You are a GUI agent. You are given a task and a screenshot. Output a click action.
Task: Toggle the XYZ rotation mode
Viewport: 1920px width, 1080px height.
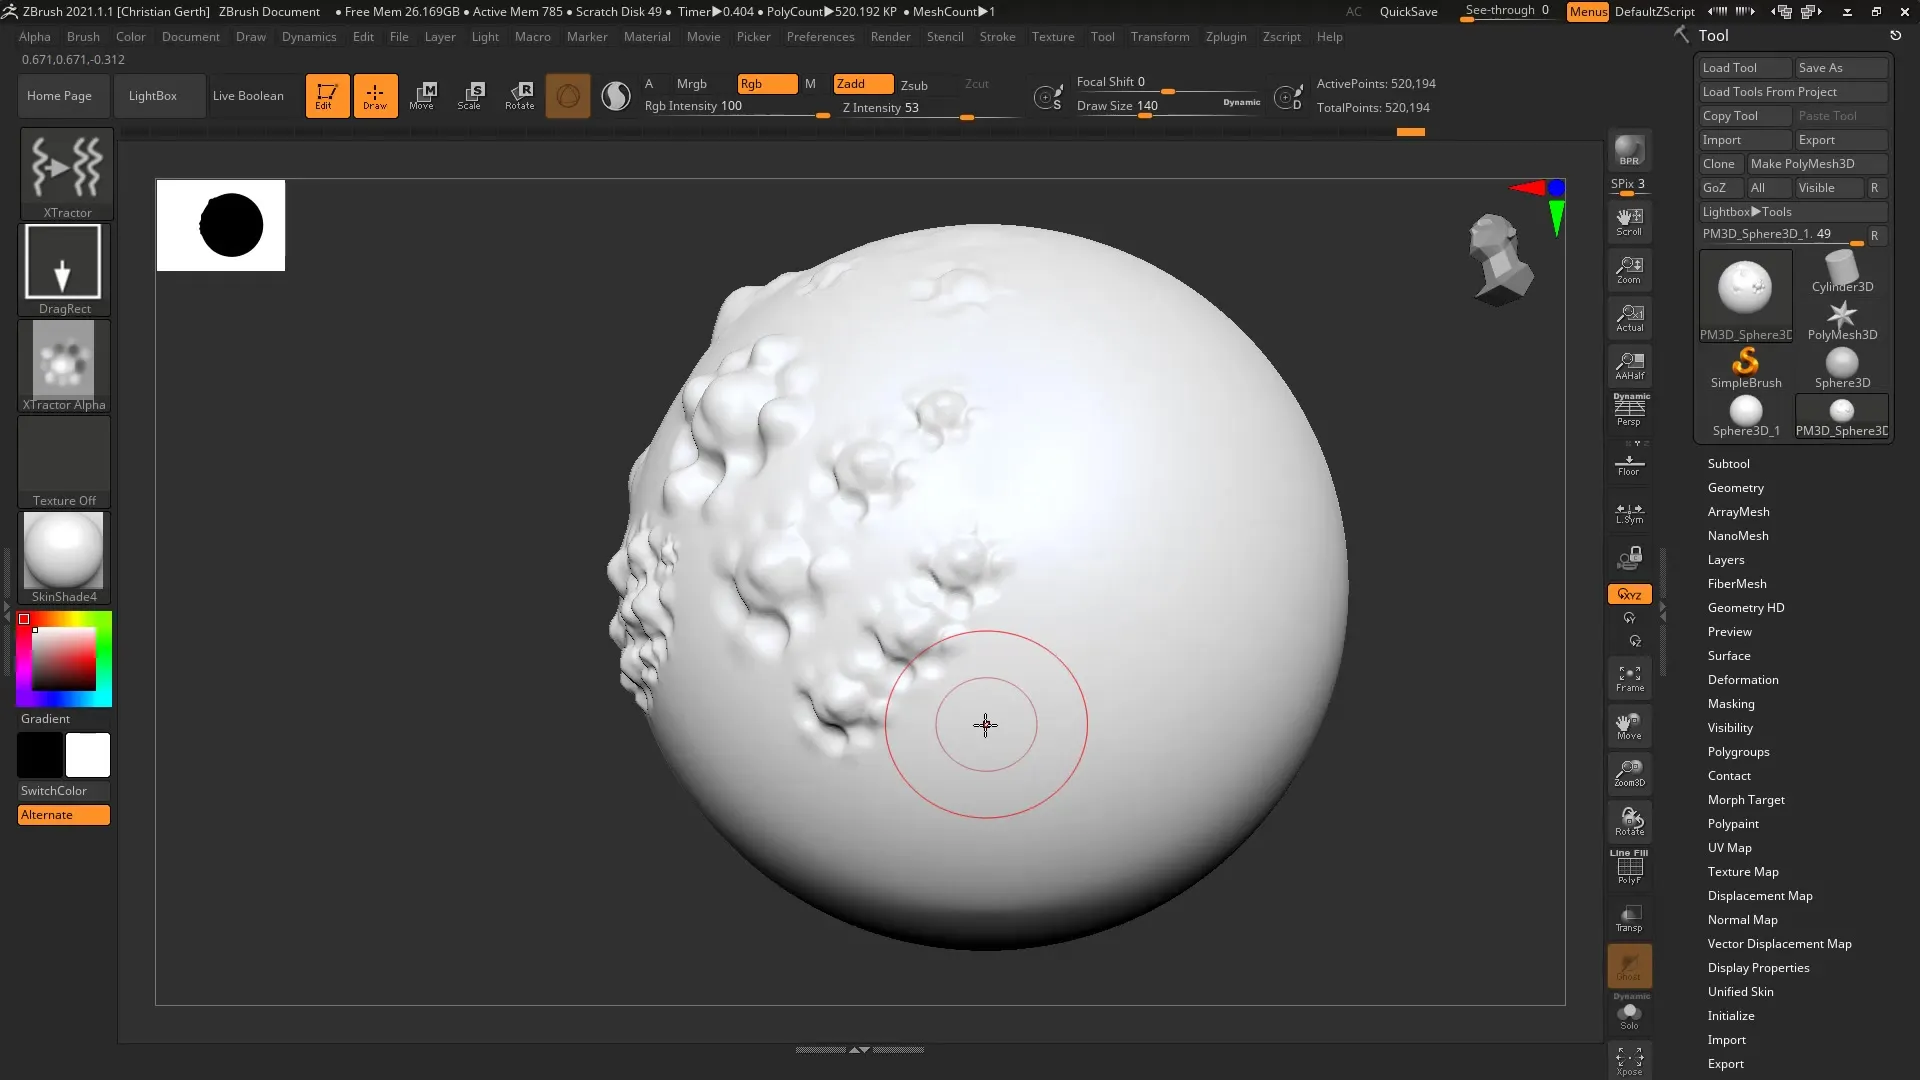tap(1629, 594)
